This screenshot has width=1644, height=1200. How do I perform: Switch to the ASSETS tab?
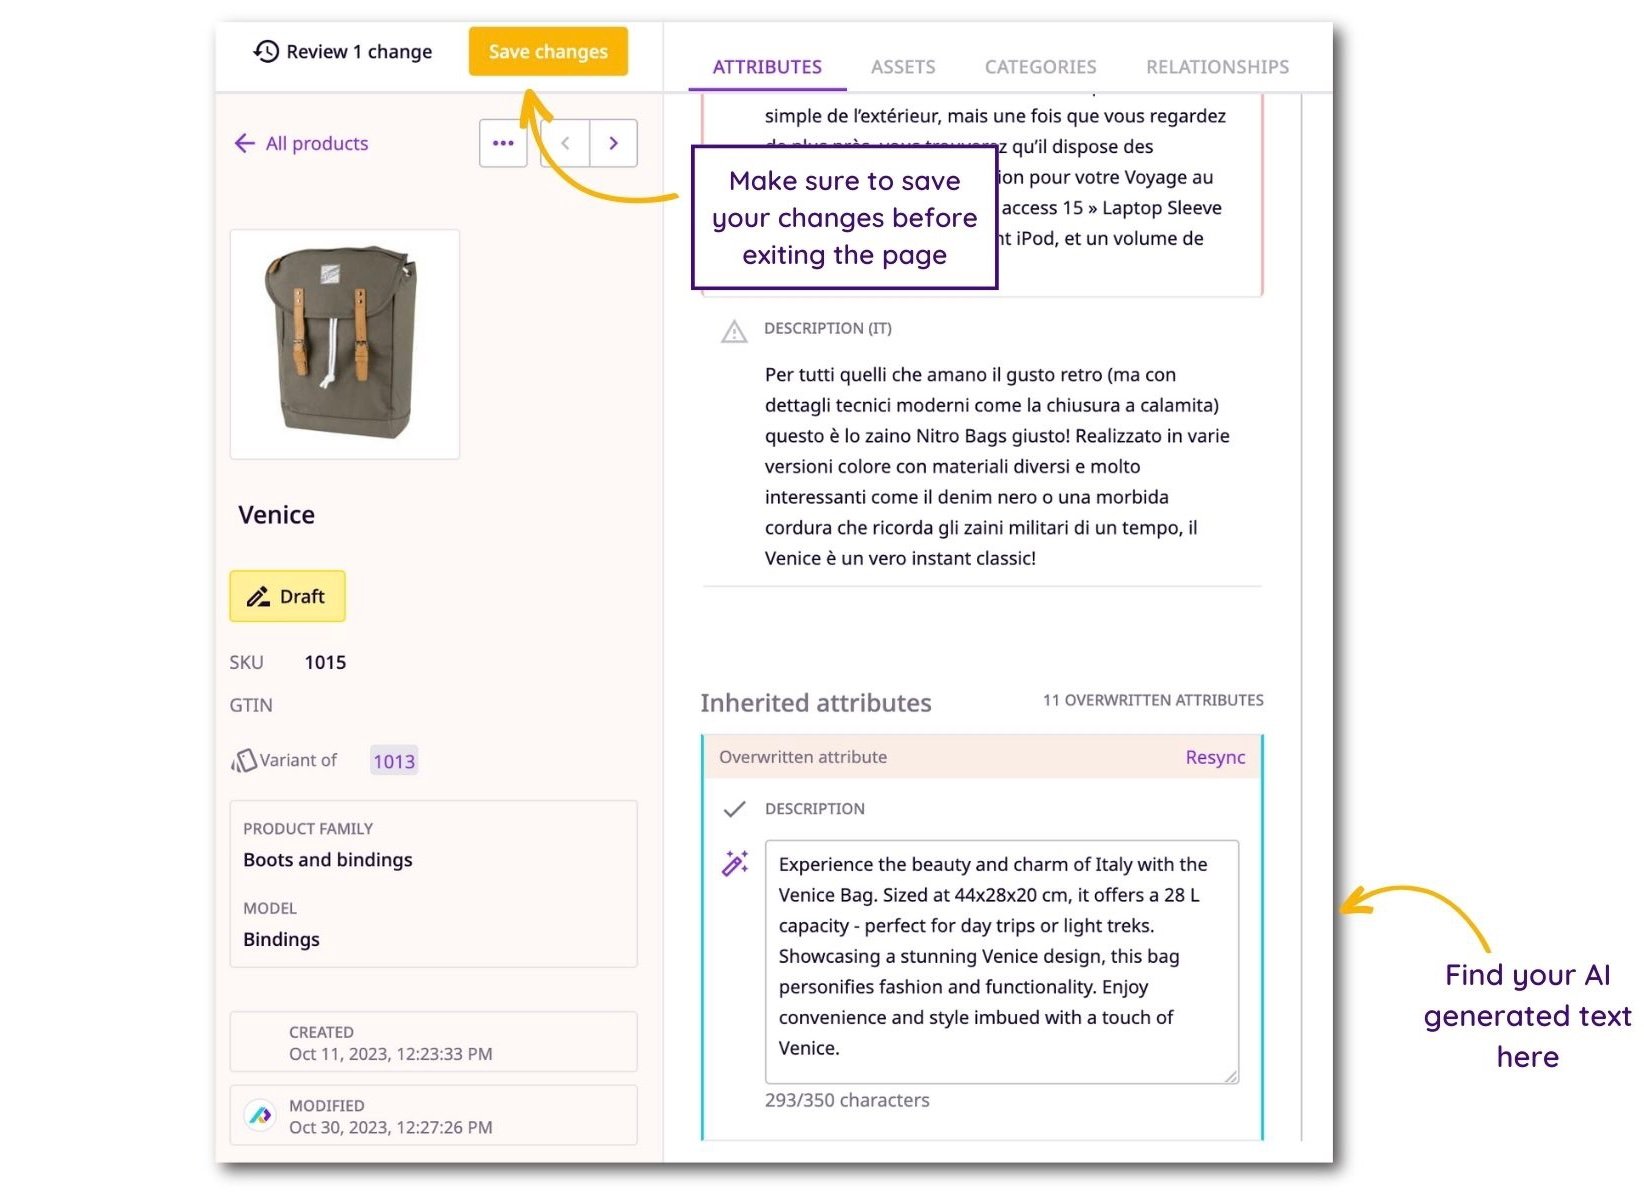coord(903,66)
